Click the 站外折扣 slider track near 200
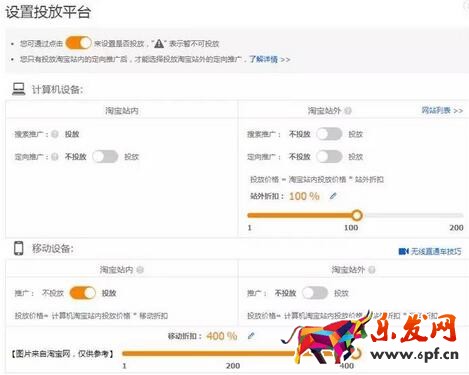This screenshot has height=375, width=469. tap(413, 216)
